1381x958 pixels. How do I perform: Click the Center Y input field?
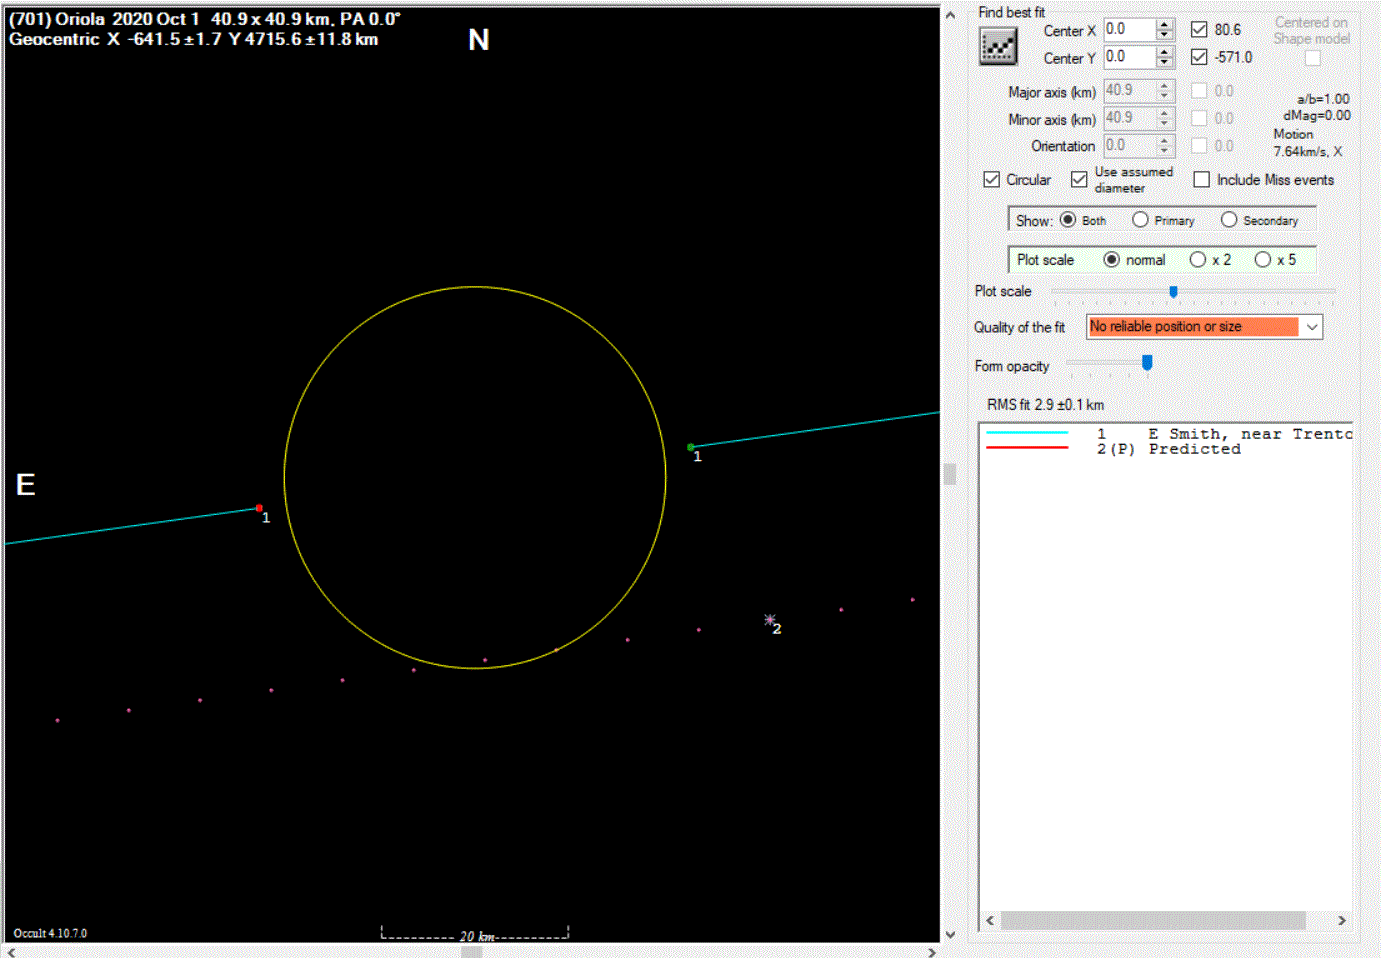[x=1129, y=57]
